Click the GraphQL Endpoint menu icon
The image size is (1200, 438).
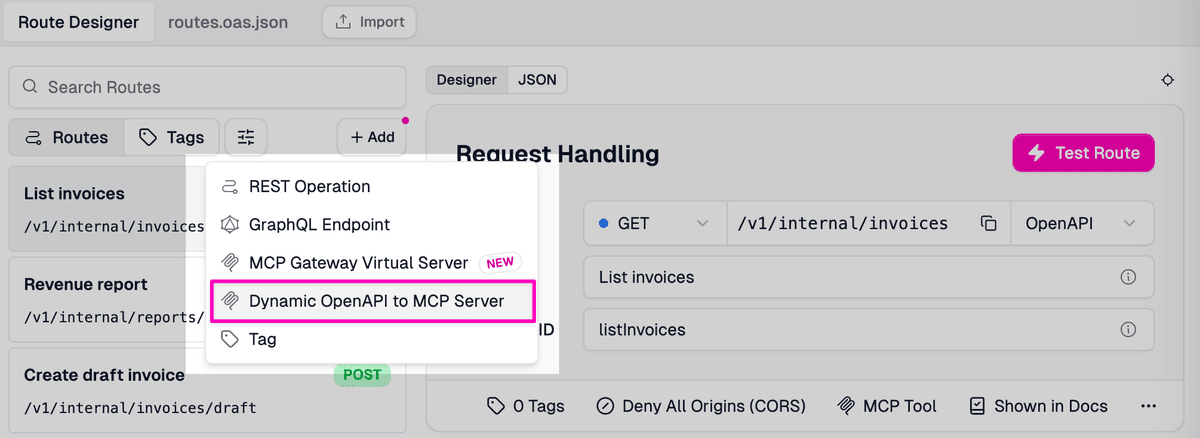(x=230, y=225)
